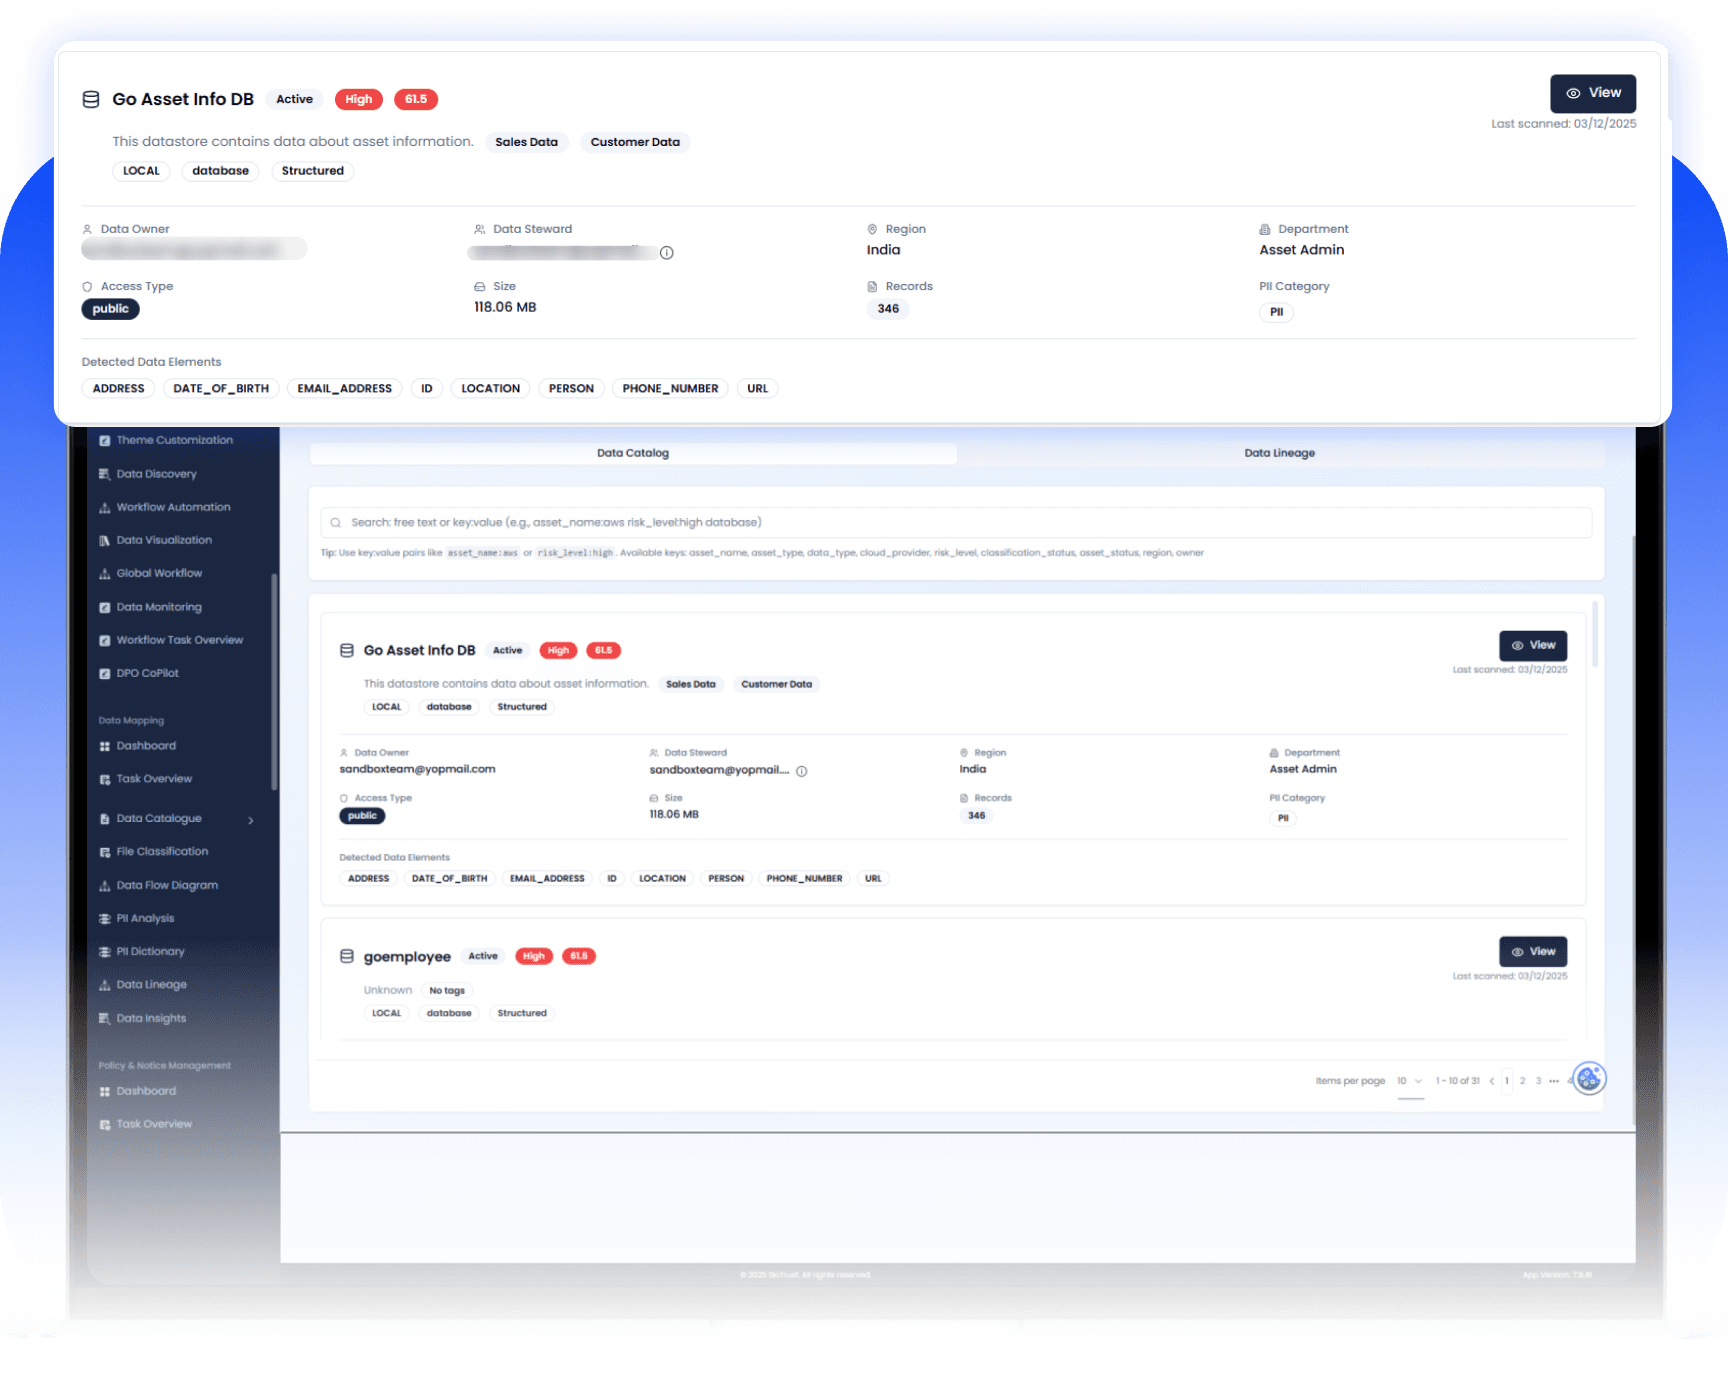The image size is (1728, 1399).
Task: Focus the asset search input field
Action: pos(956,523)
